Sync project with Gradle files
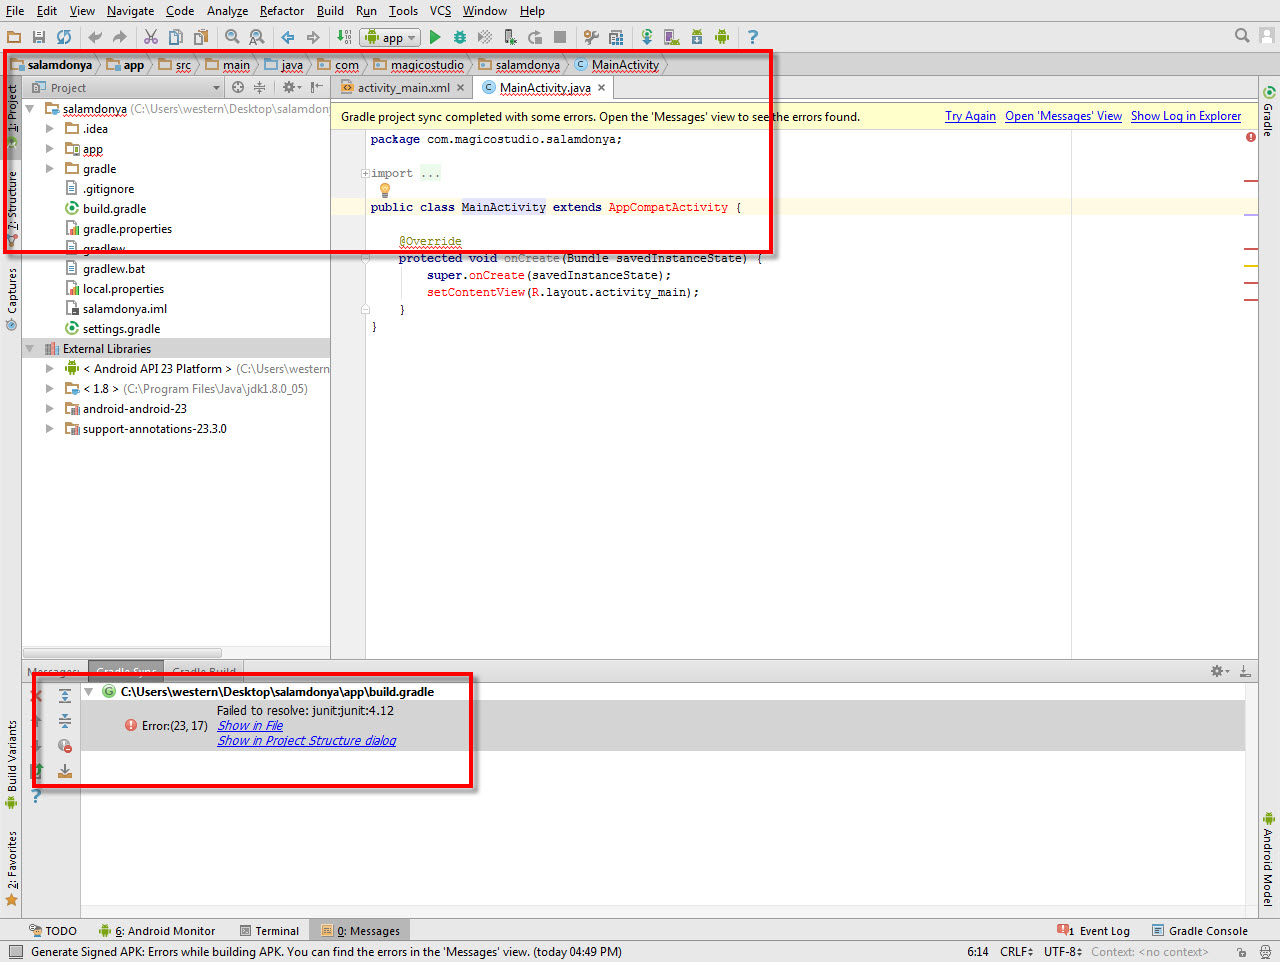 click(x=648, y=37)
